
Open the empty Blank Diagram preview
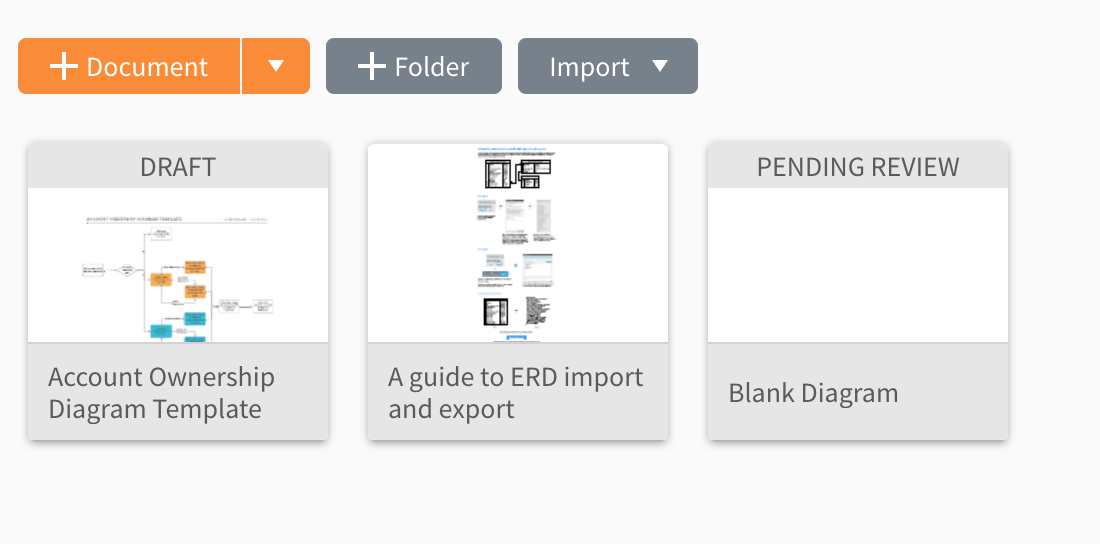858,265
